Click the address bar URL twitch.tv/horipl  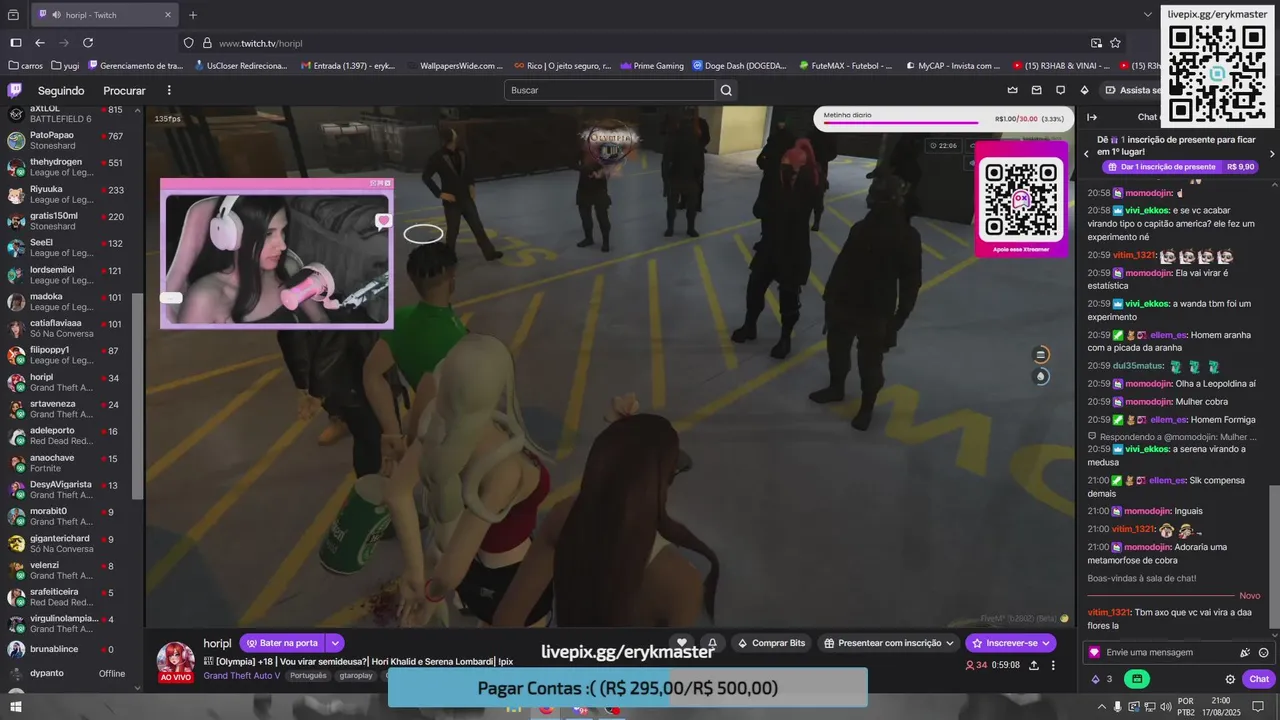coord(260,43)
